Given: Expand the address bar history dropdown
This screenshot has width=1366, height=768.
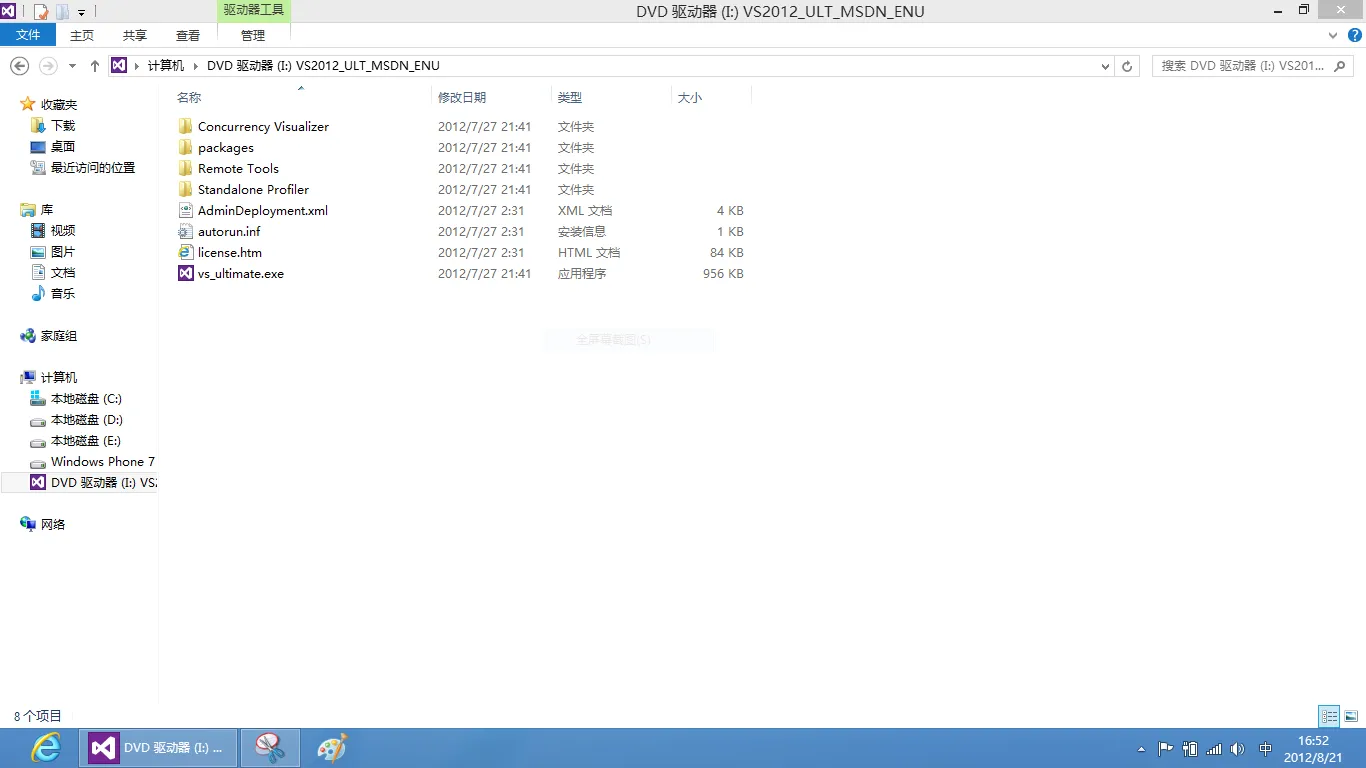Looking at the screenshot, I should [1105, 66].
